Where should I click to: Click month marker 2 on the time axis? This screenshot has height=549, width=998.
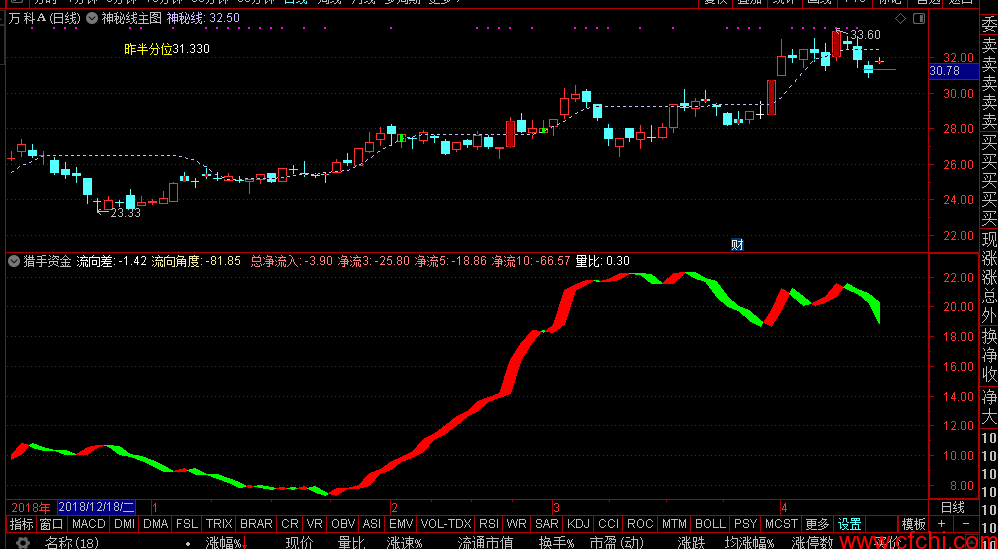click(395, 508)
